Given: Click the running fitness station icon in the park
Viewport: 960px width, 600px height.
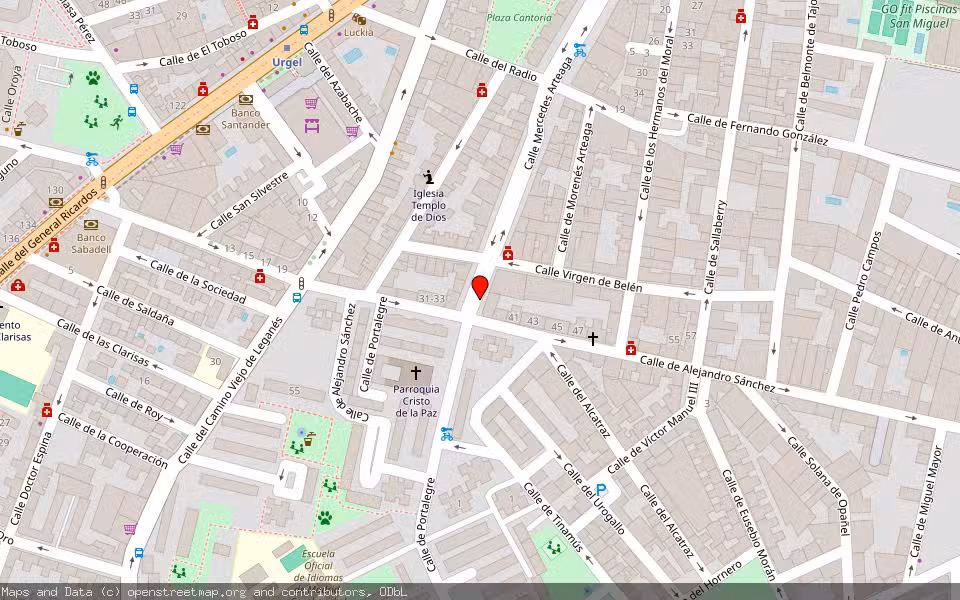Looking at the screenshot, I should [x=116, y=122].
